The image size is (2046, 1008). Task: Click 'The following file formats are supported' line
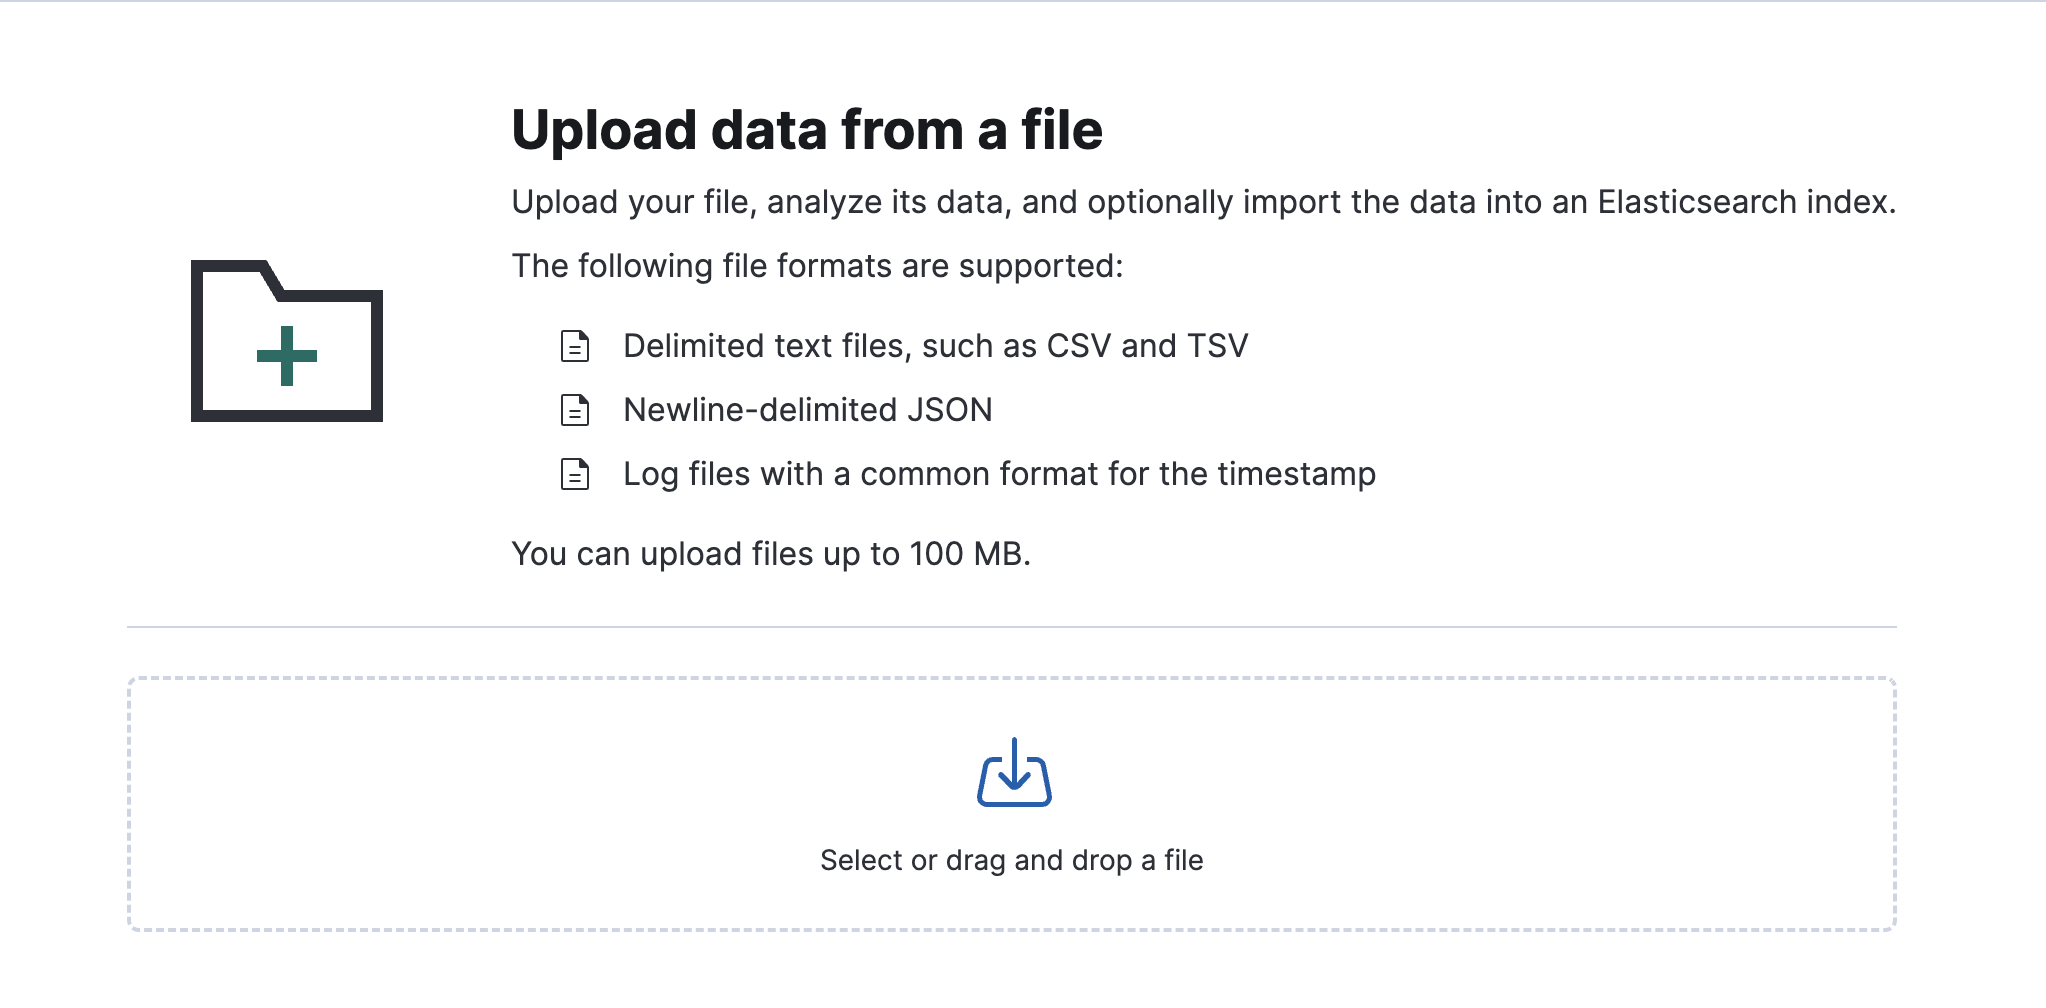click(x=817, y=266)
